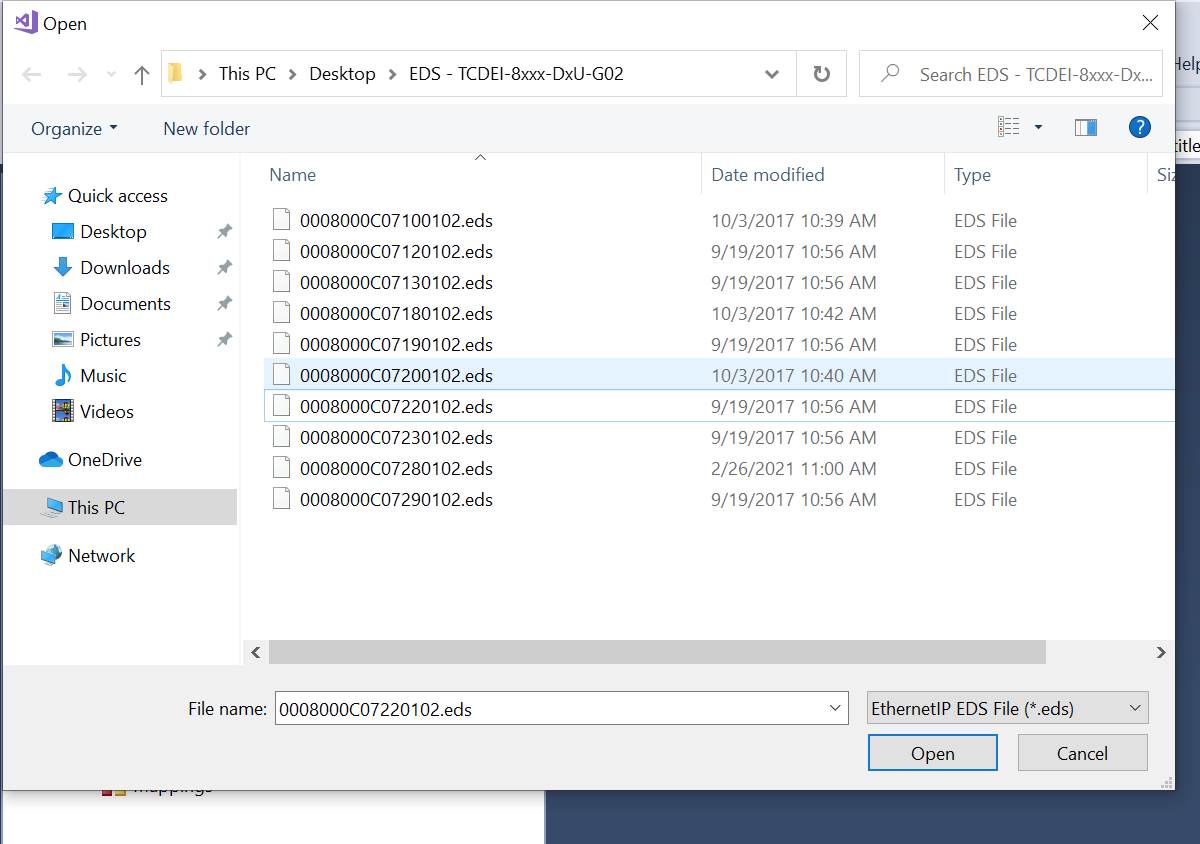
Task: Click the date 2/26/2021 11:00 AM
Action: point(793,469)
